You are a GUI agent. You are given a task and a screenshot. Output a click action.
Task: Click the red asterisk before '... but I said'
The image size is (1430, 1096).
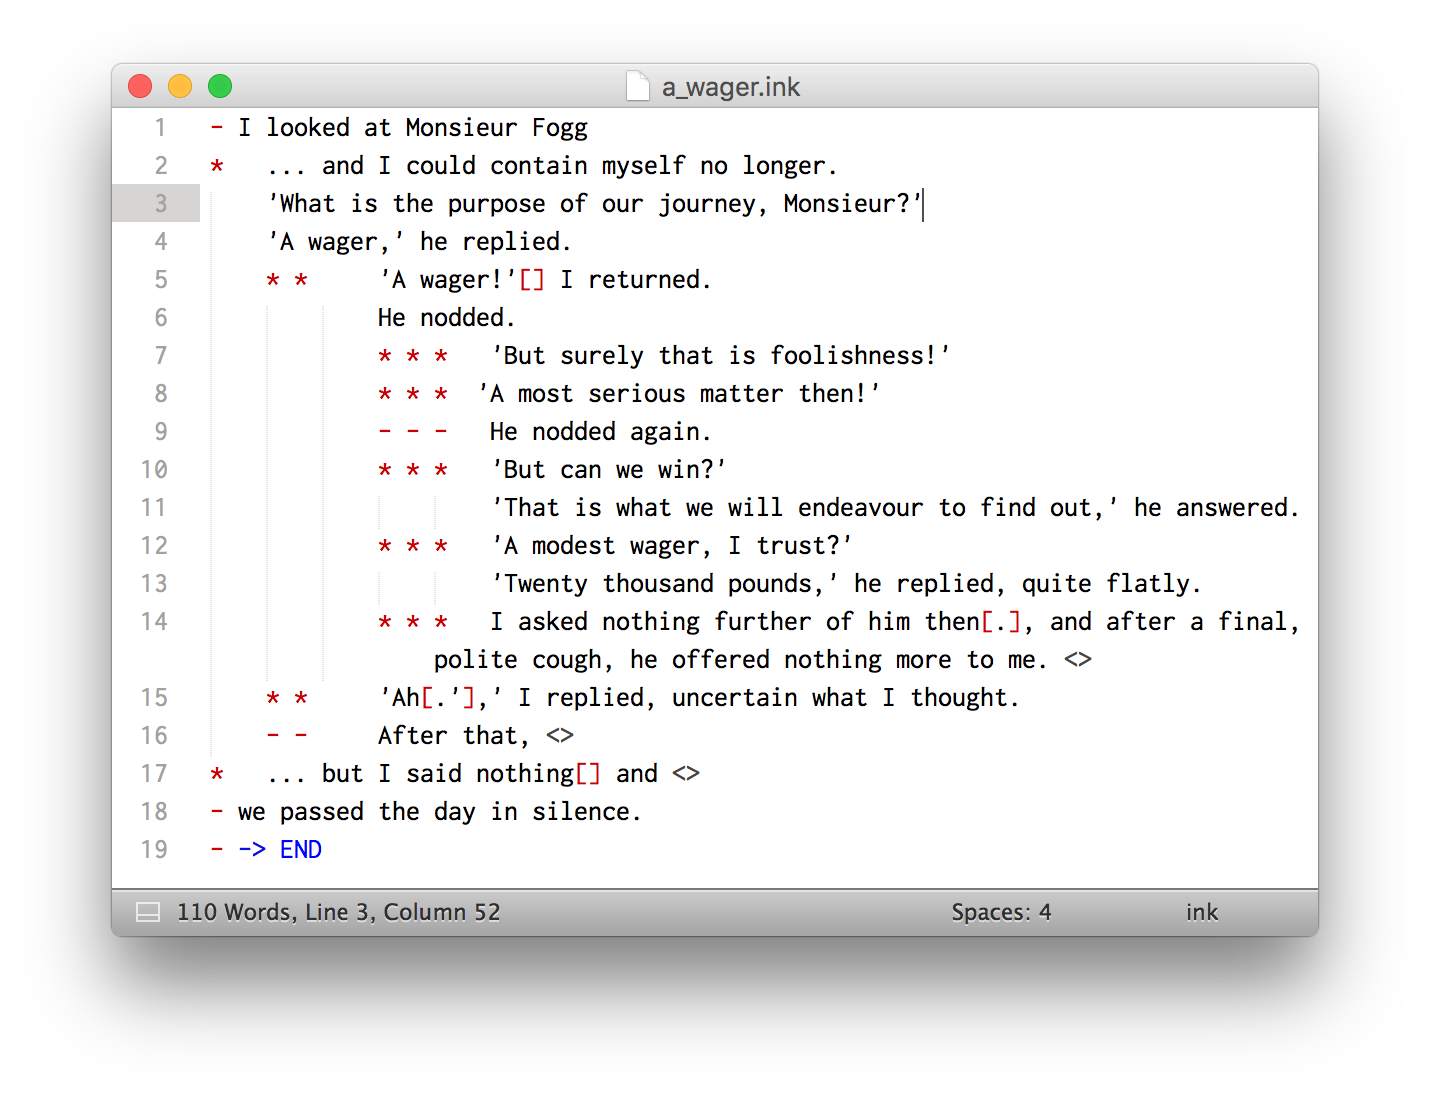[217, 774]
